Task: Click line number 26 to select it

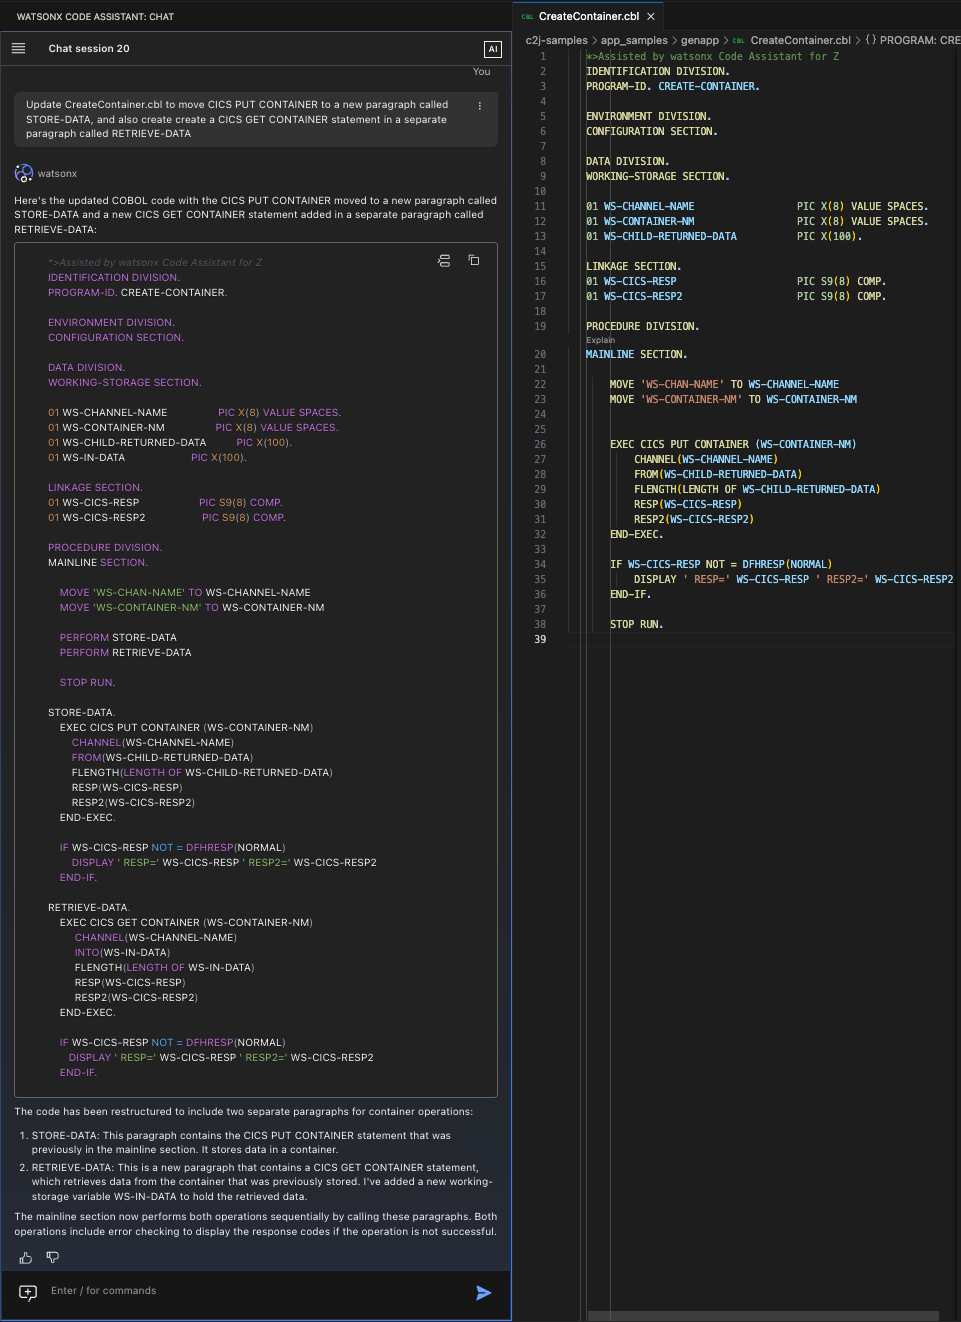Action: click(539, 444)
